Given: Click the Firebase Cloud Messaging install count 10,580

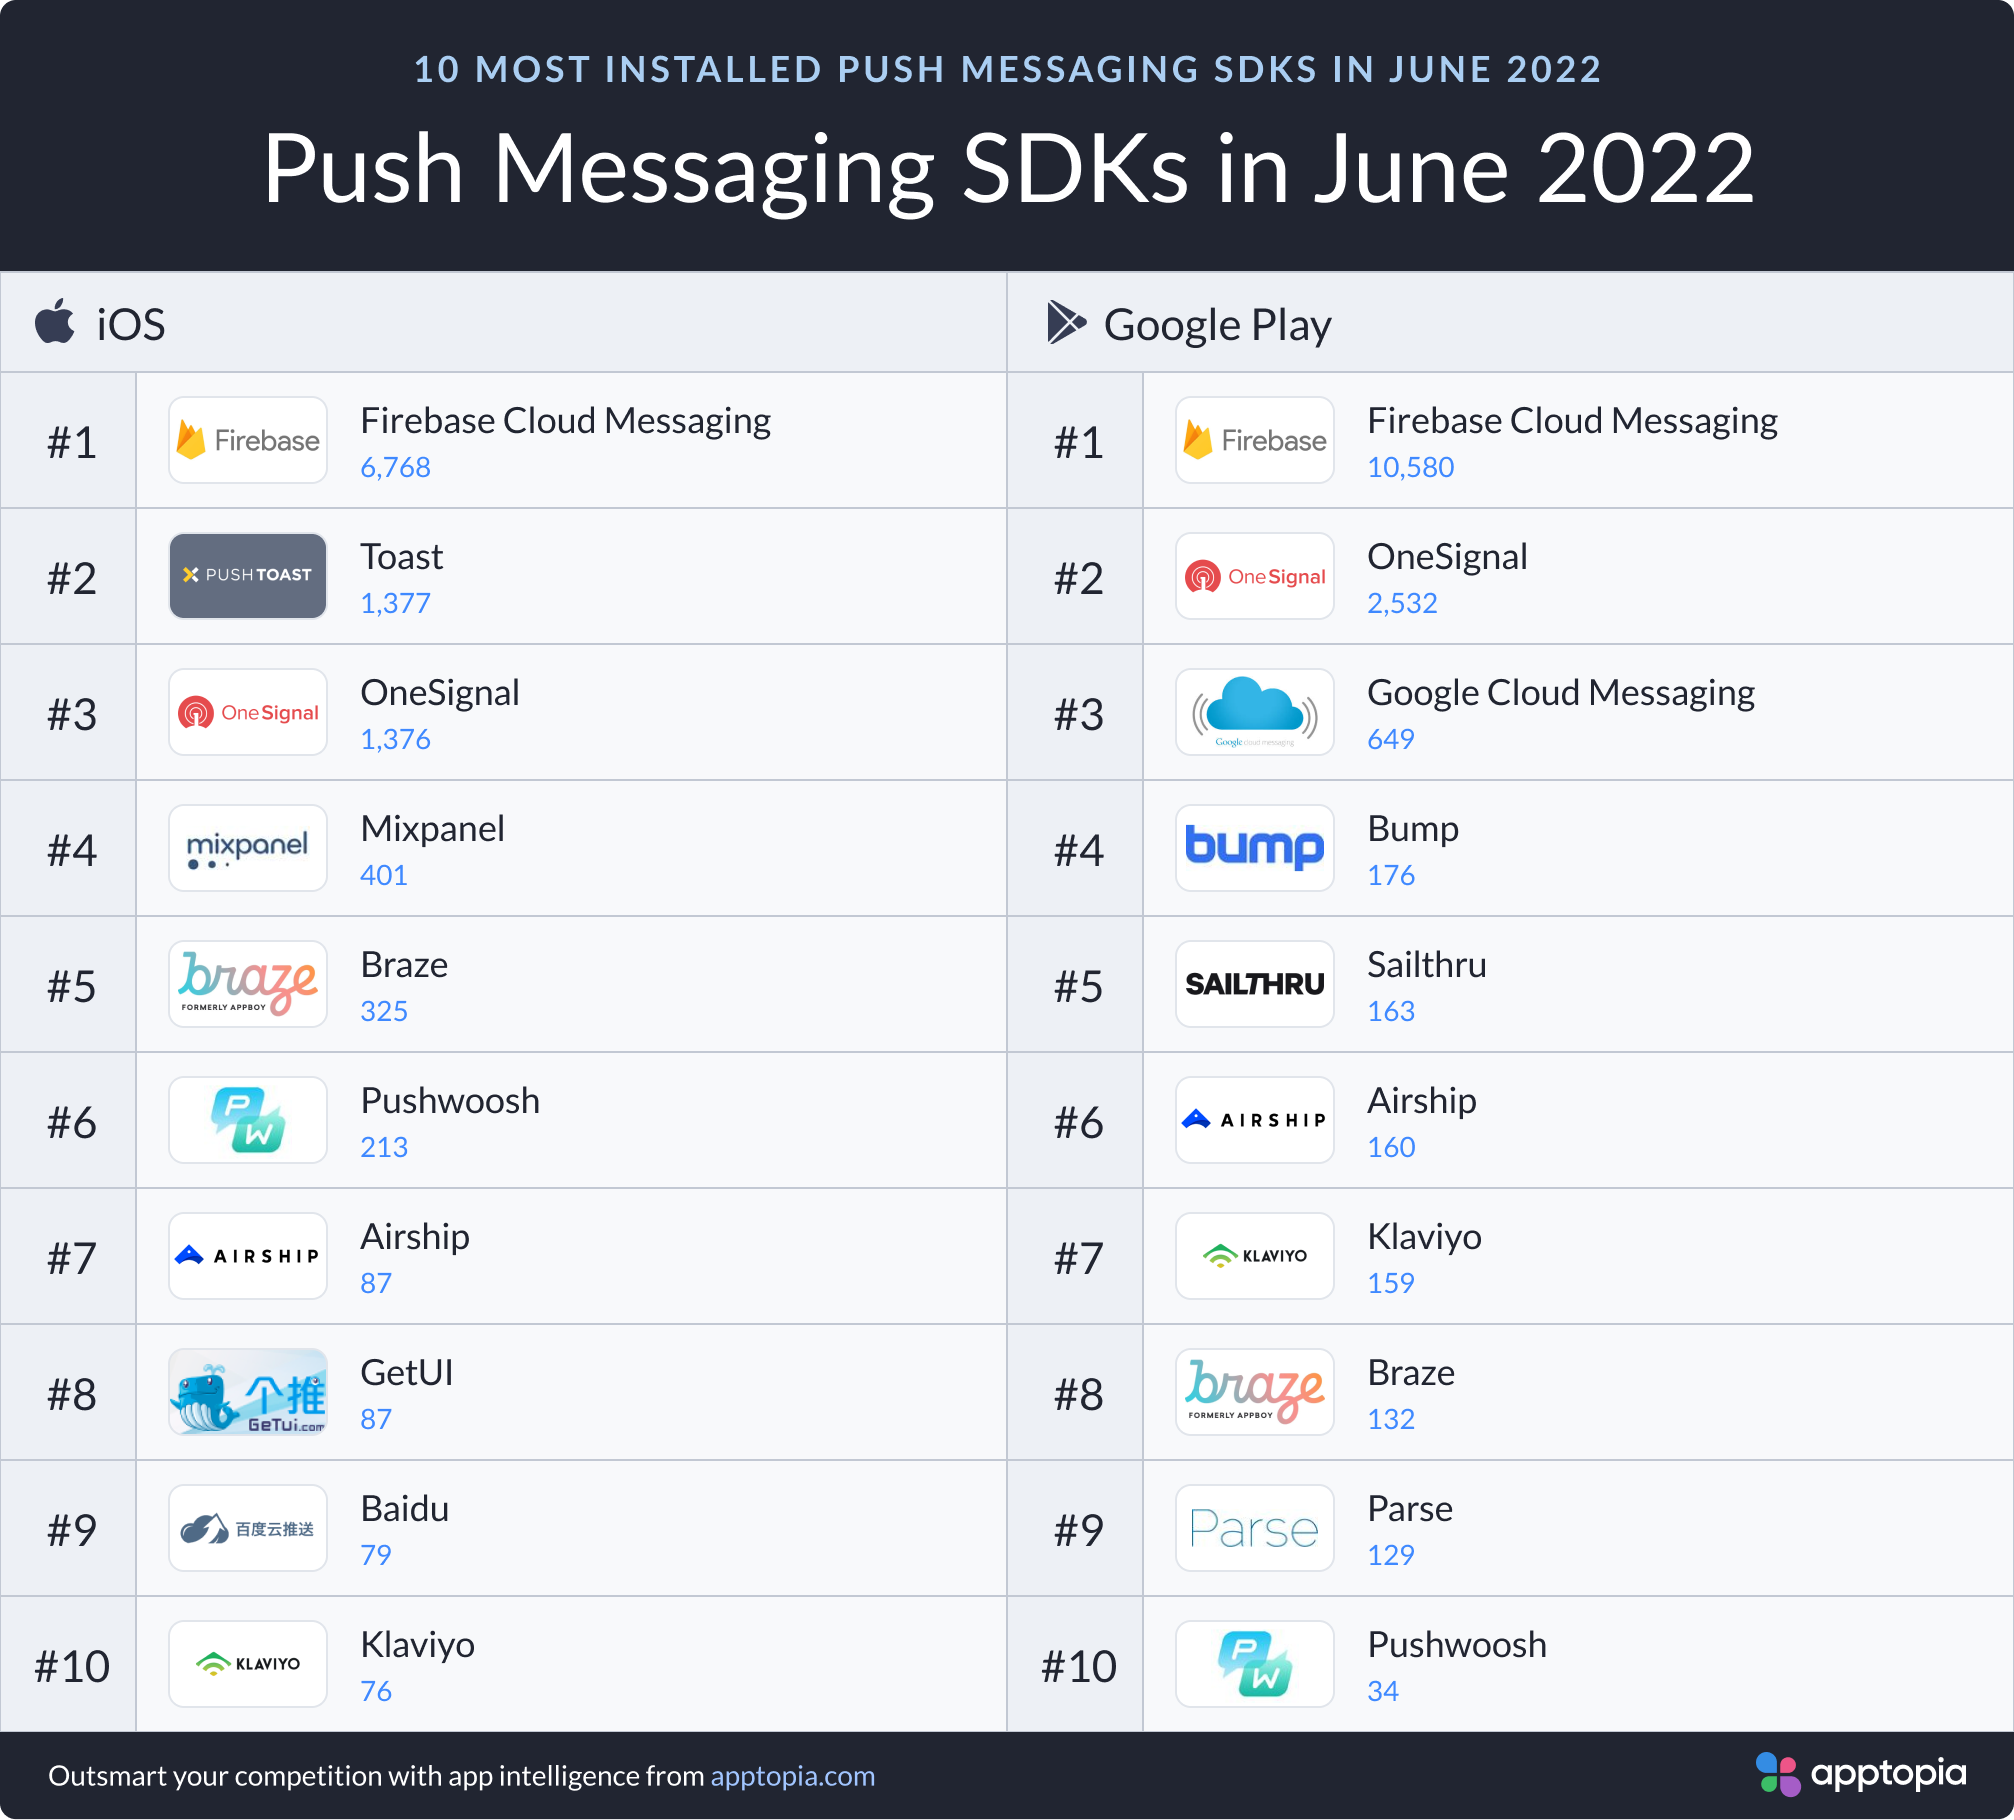Looking at the screenshot, I should tap(1410, 467).
